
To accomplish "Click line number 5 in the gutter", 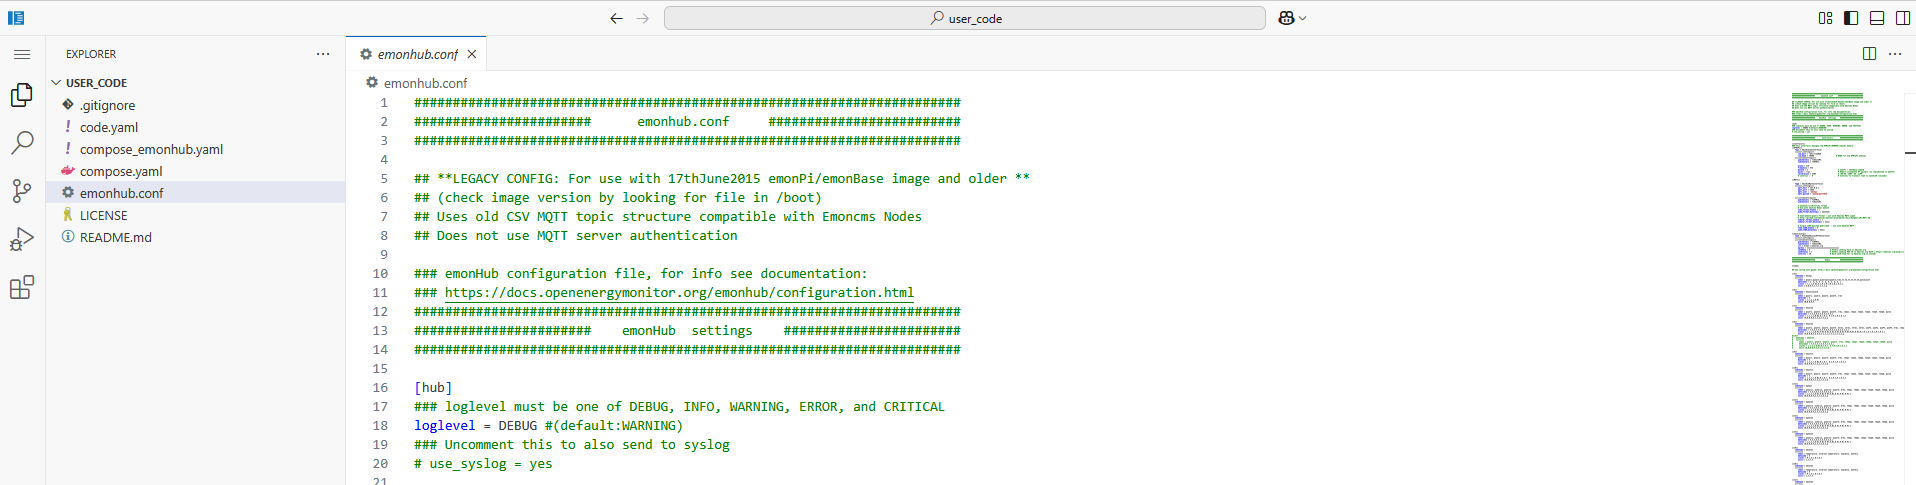I will (384, 179).
